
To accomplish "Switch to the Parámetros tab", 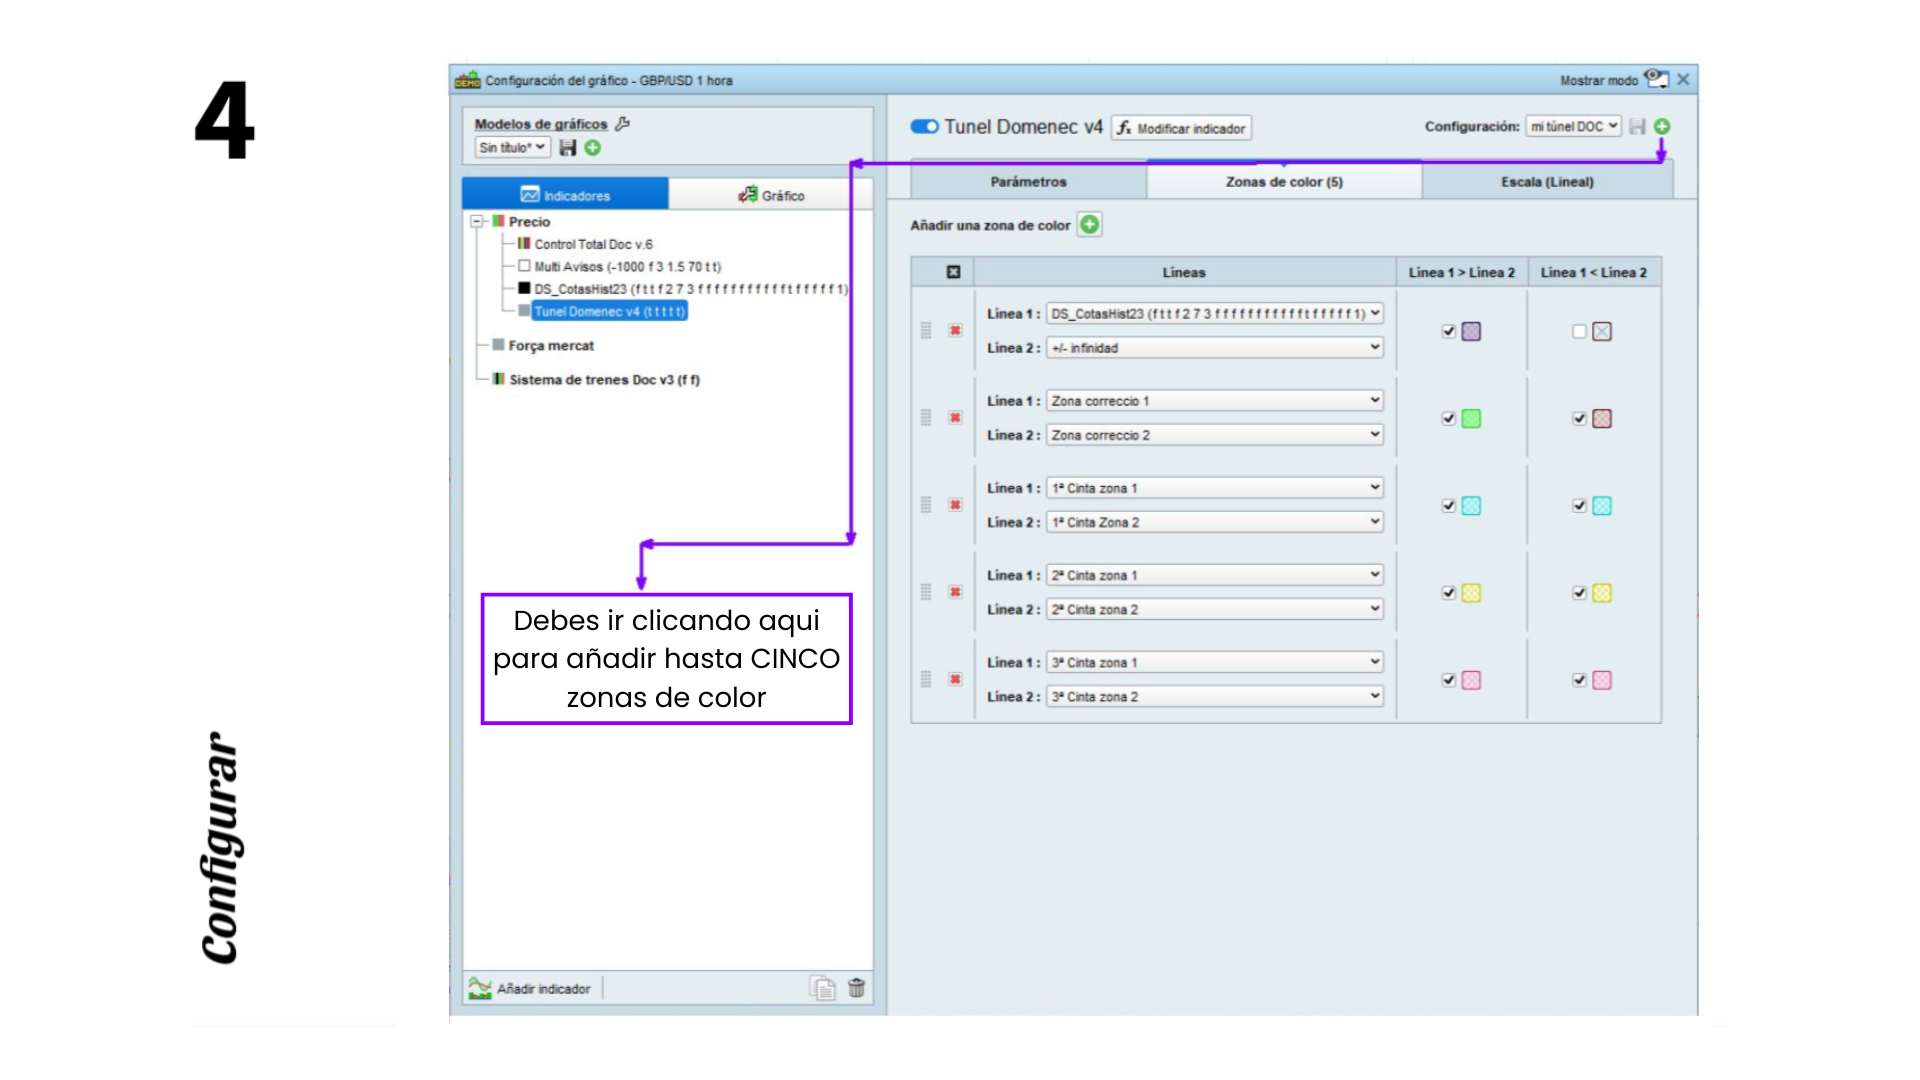I will pos(1028,182).
